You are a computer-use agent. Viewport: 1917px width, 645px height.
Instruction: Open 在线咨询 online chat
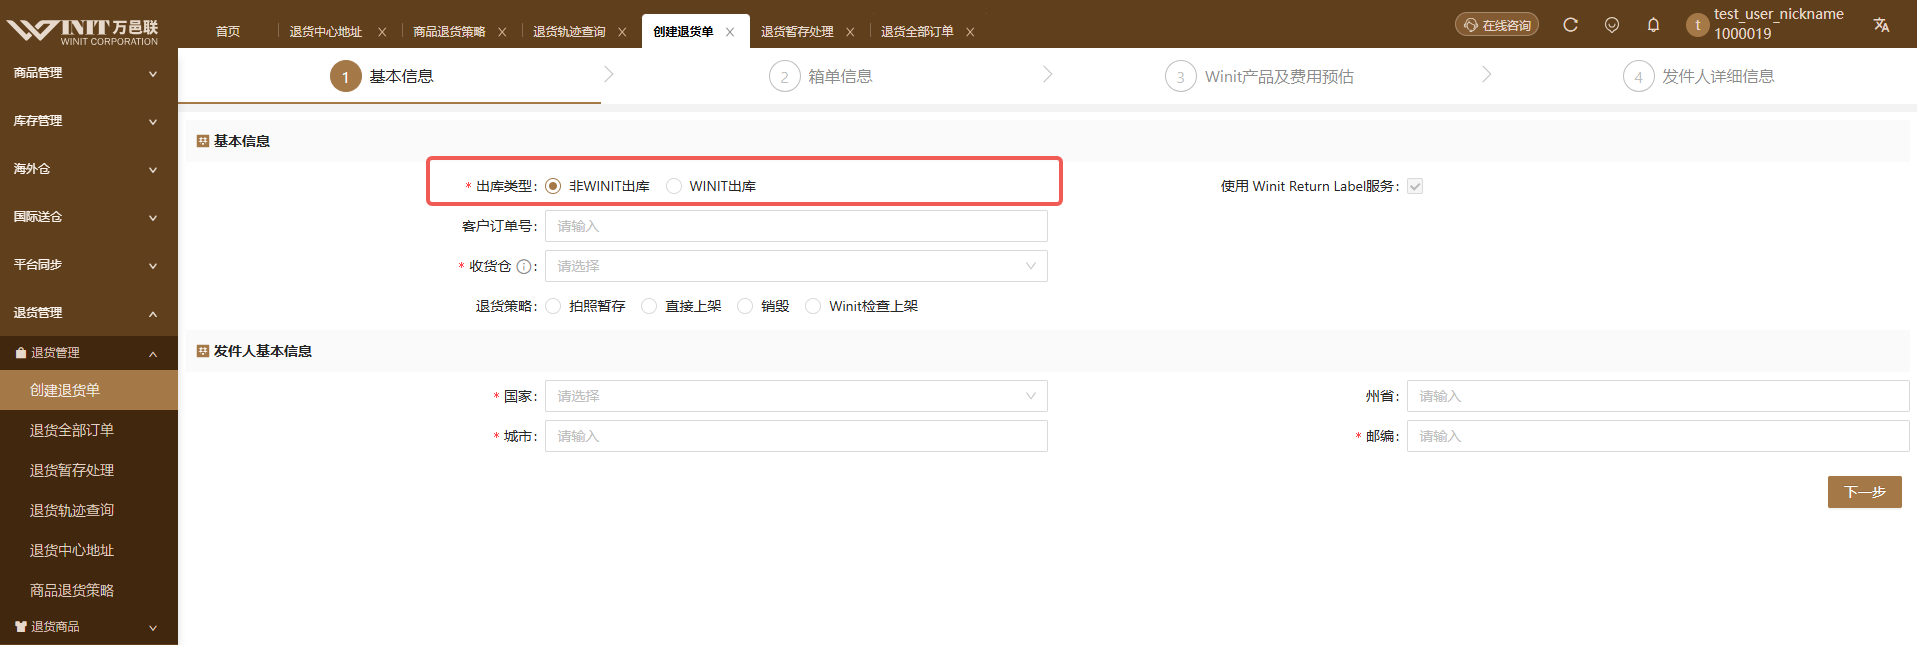tap(1497, 25)
